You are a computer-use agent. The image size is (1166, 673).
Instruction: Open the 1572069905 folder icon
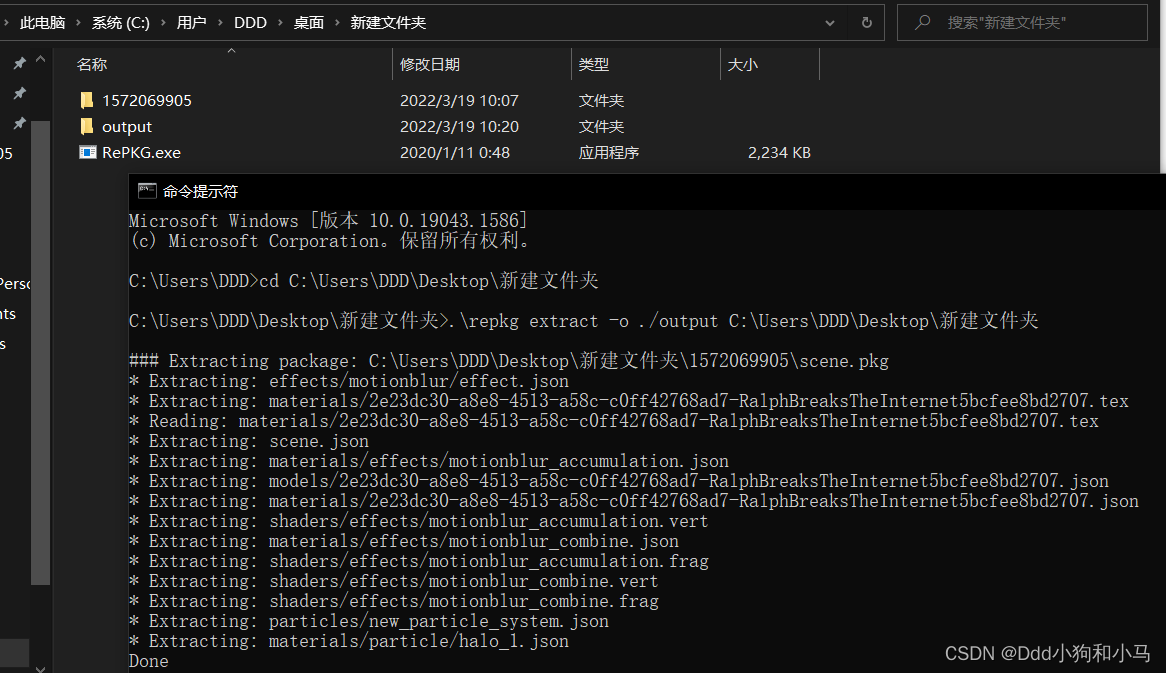tap(87, 100)
